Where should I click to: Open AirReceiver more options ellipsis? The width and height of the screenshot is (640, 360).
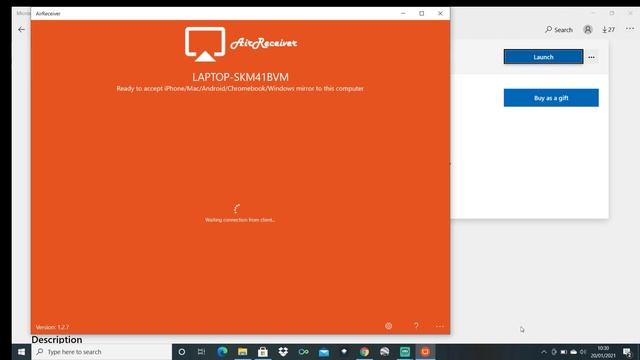(440, 326)
